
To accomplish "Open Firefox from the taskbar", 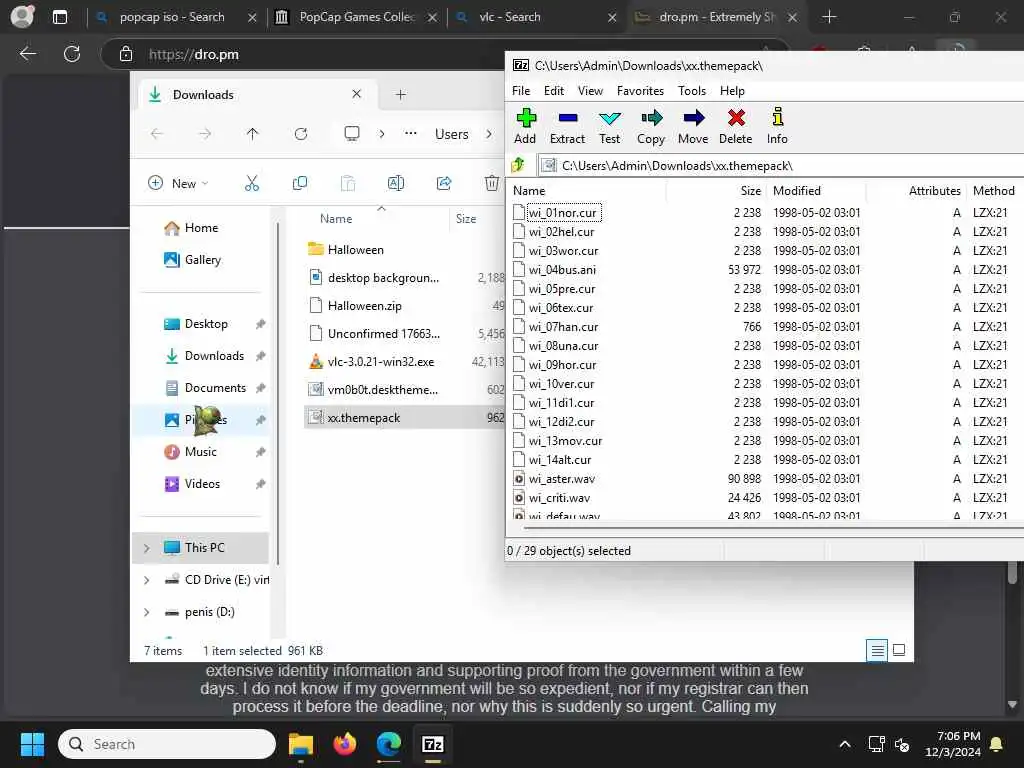I will [345, 744].
